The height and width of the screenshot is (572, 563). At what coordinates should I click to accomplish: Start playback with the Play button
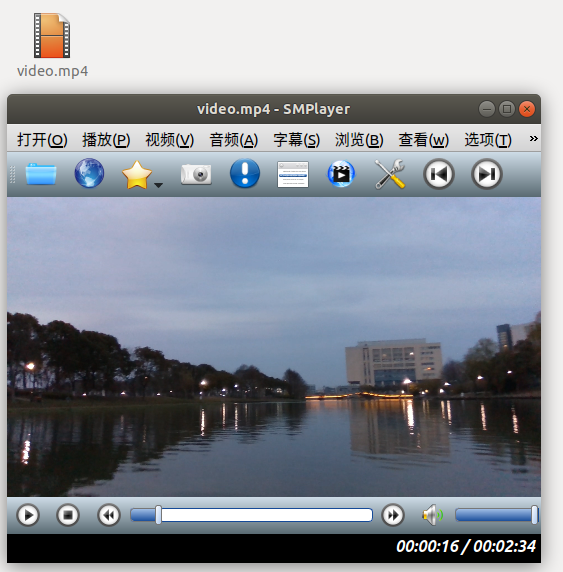28,515
